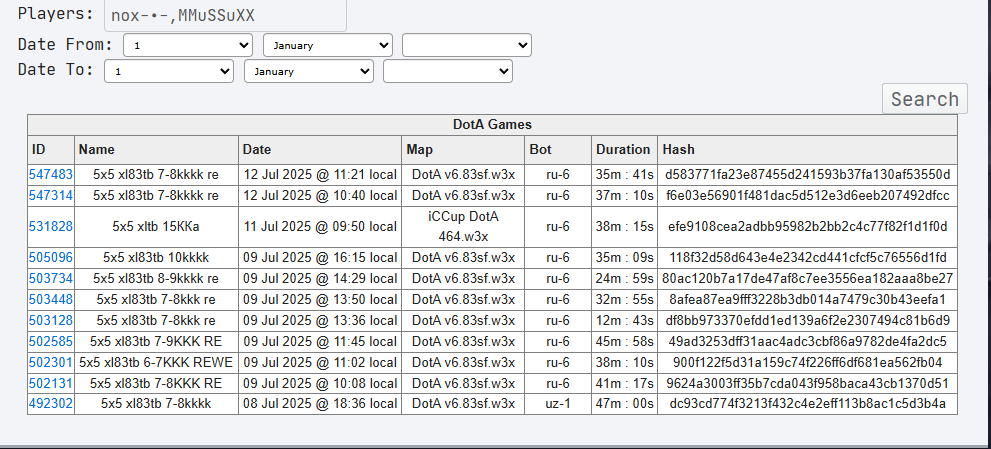Select game name '5x5 xl83tb 8-9kkkk re'
Image resolution: width=991 pixels, height=449 pixels.
click(156, 278)
